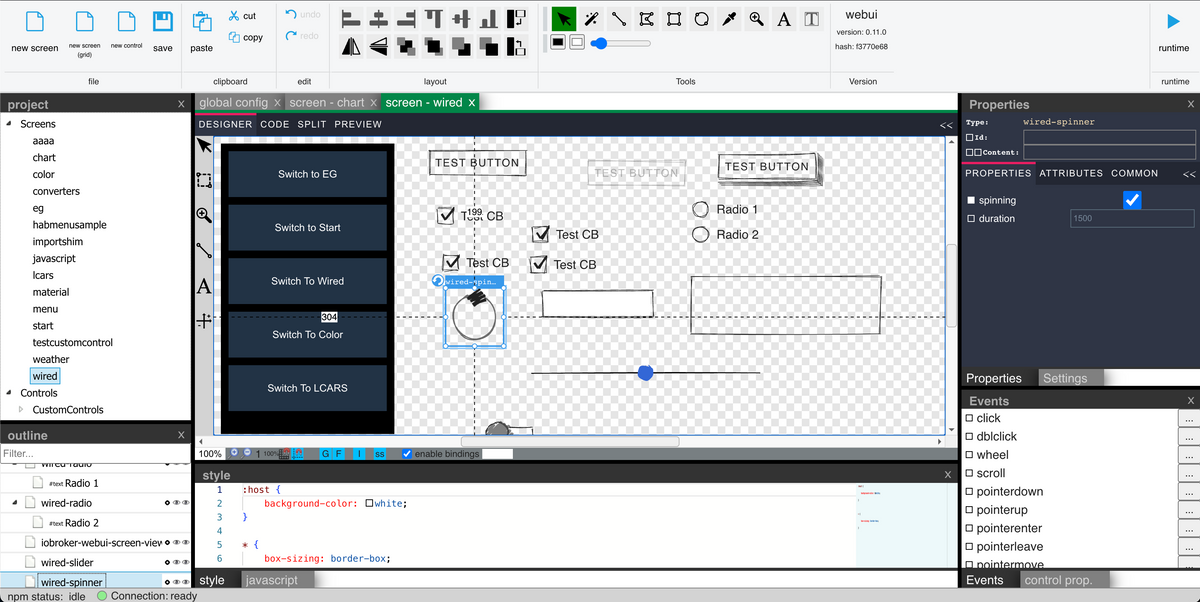Toggle enable bindings checkbox
The image size is (1200, 602).
click(x=406, y=454)
